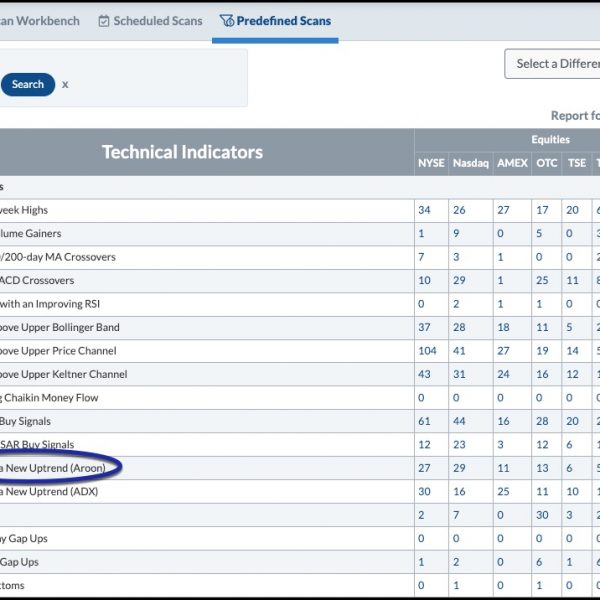Click TSE count 12 for Upper Keltner Channel
The image size is (600, 600).
(x=572, y=374)
